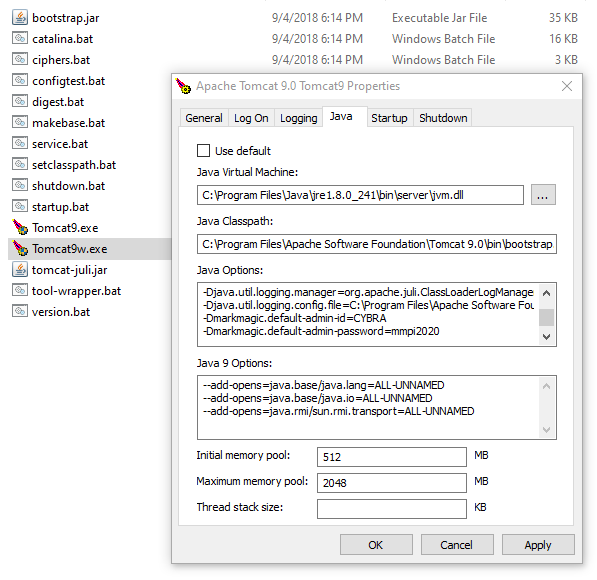Click the configtest.bat file icon
Viewport: 597px width, 580px height.
click(x=20, y=80)
